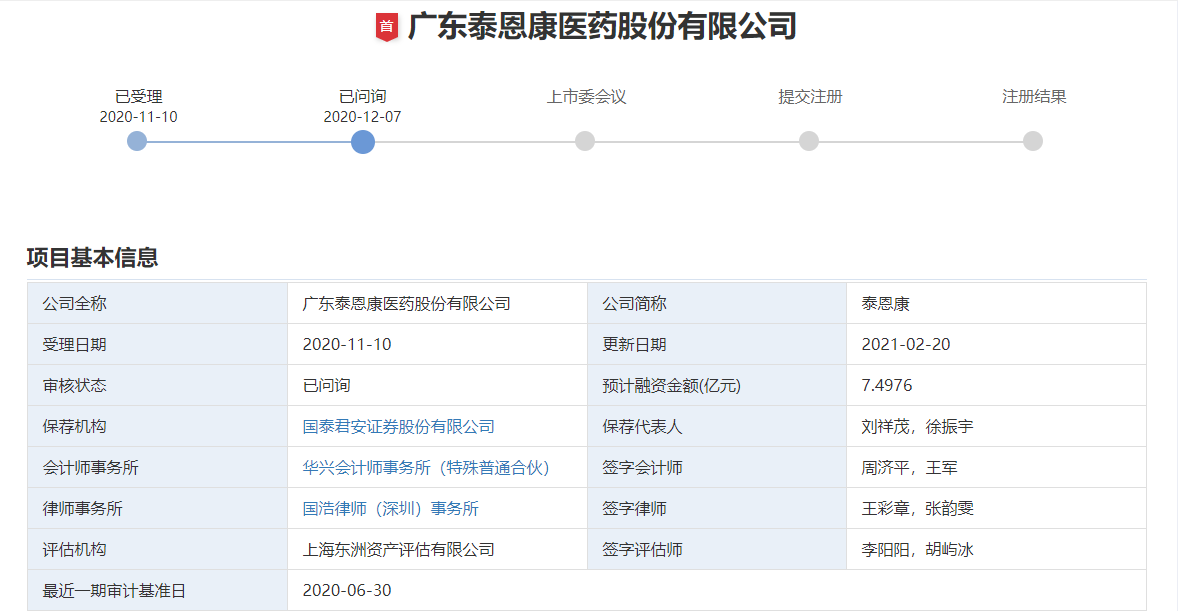This screenshot has width=1178, height=611.
Task: Click the 保荐机构 label cell
Action: (x=158, y=427)
